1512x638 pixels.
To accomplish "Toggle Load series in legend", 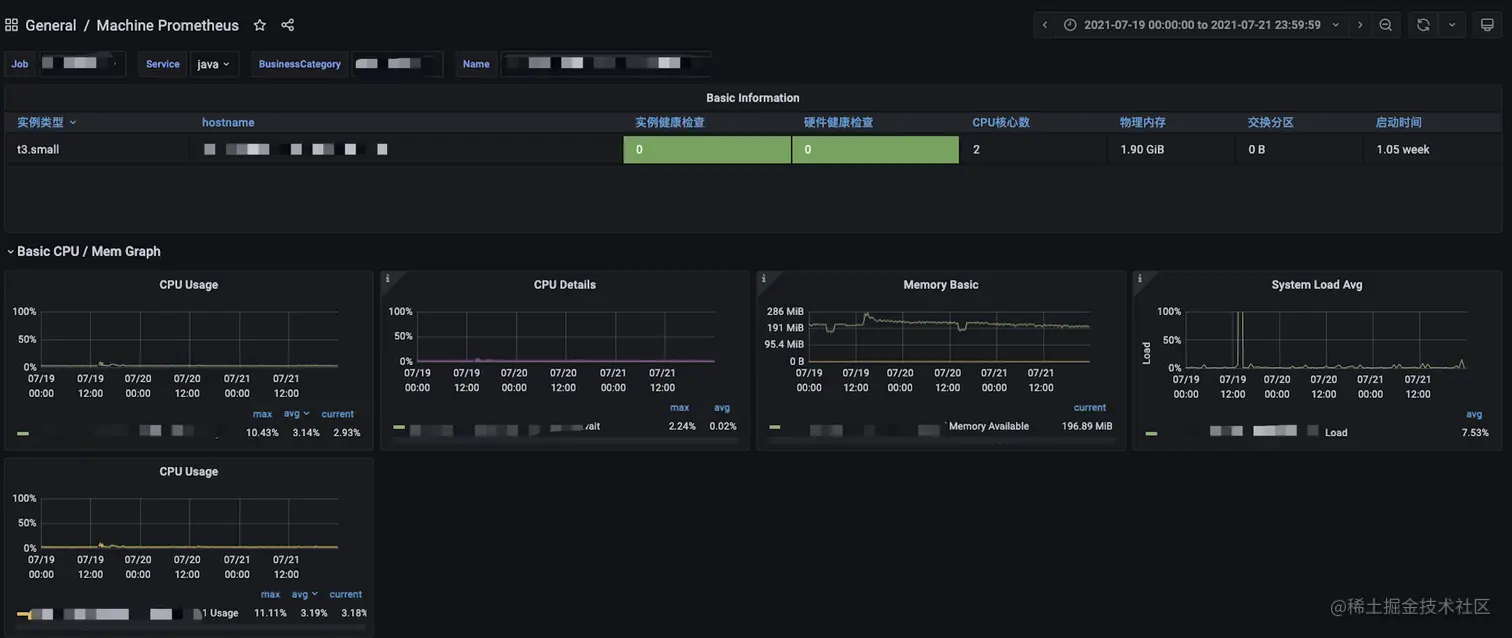I will pyautogui.click(x=1336, y=433).
